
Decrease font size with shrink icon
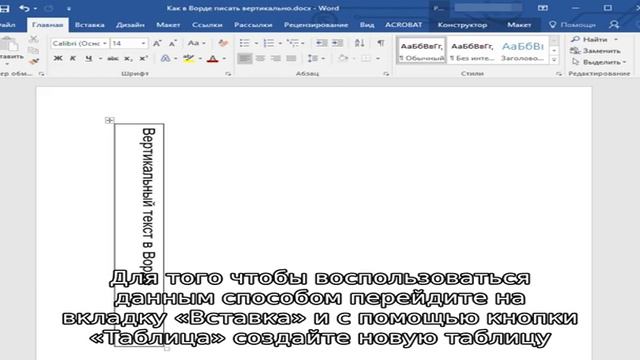[x=173, y=43]
